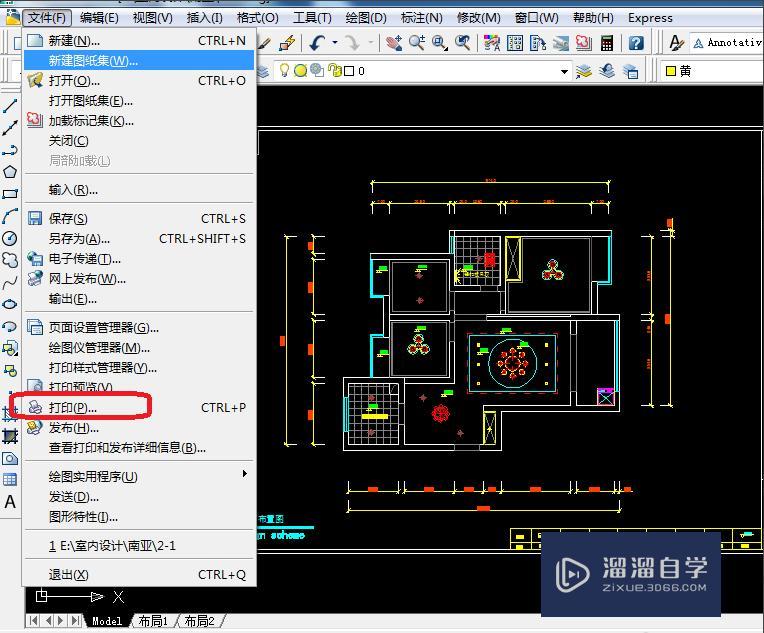Select the Circle tool

[10, 238]
